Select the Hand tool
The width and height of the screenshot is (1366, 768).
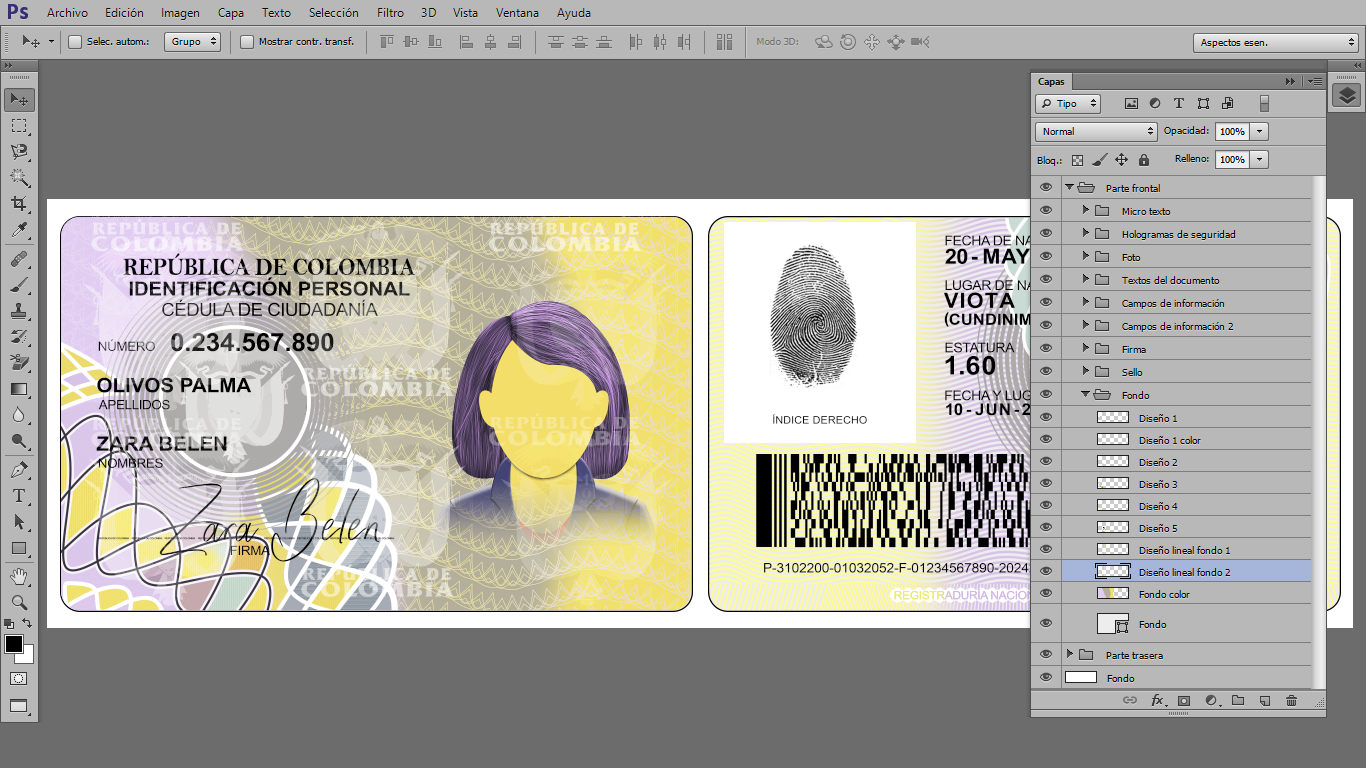click(x=19, y=577)
